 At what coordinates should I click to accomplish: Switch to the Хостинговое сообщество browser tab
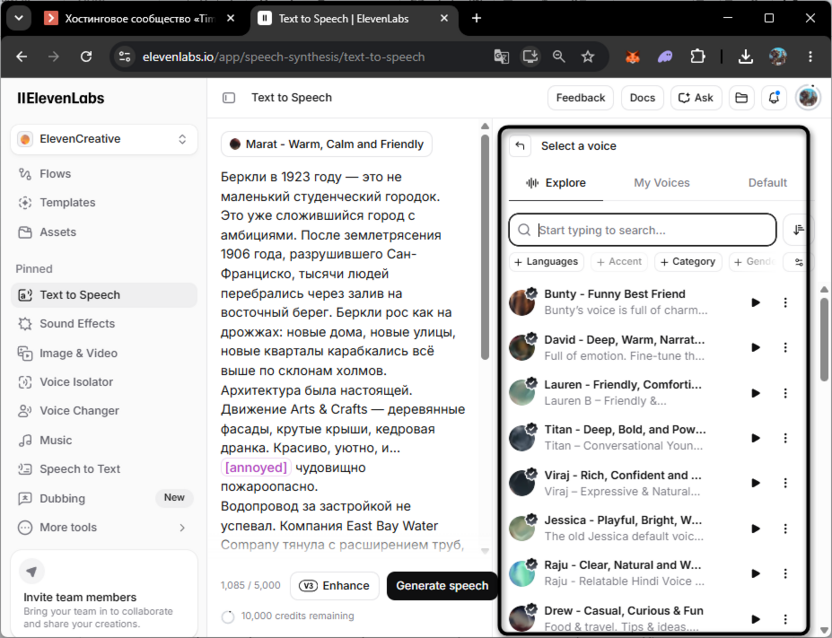[x=140, y=19]
